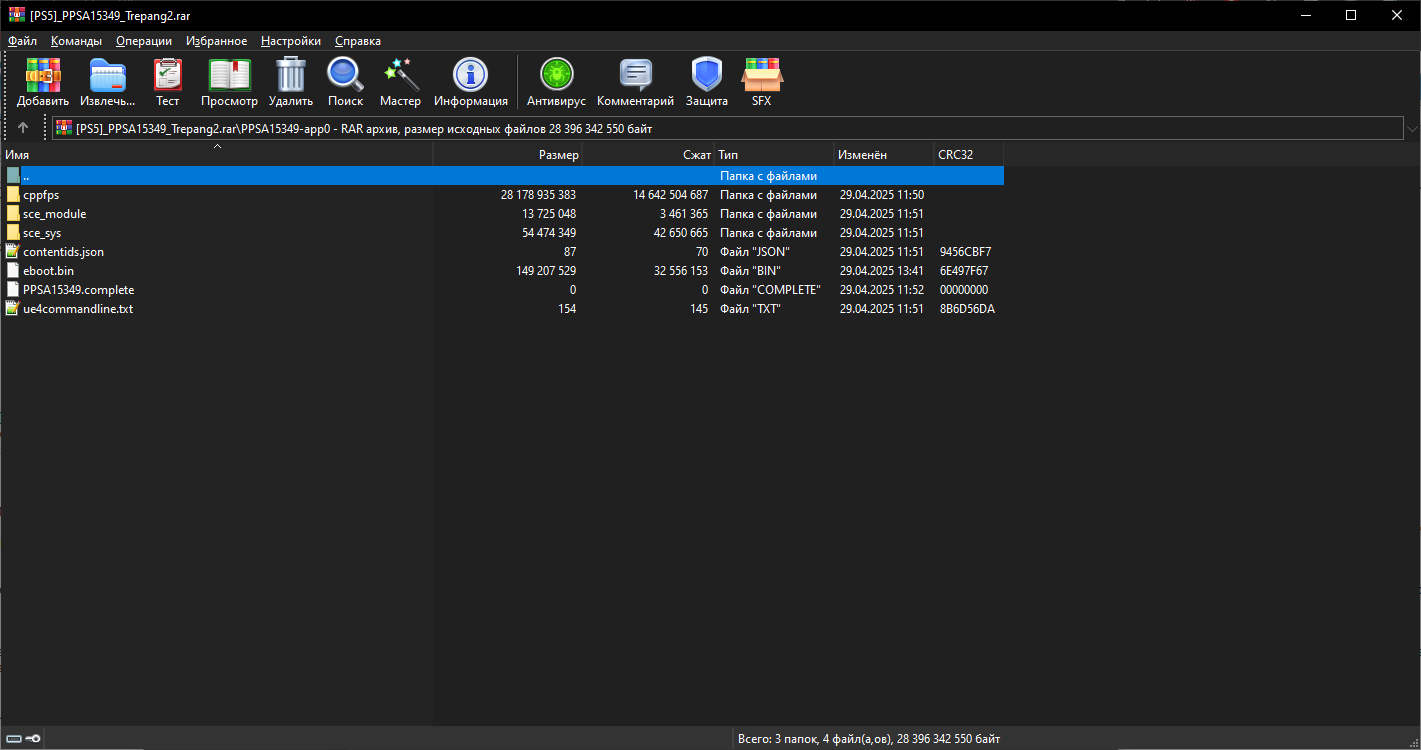Image resolution: width=1421 pixels, height=750 pixels.
Task: Select the eboot.bin file
Action: (x=48, y=271)
